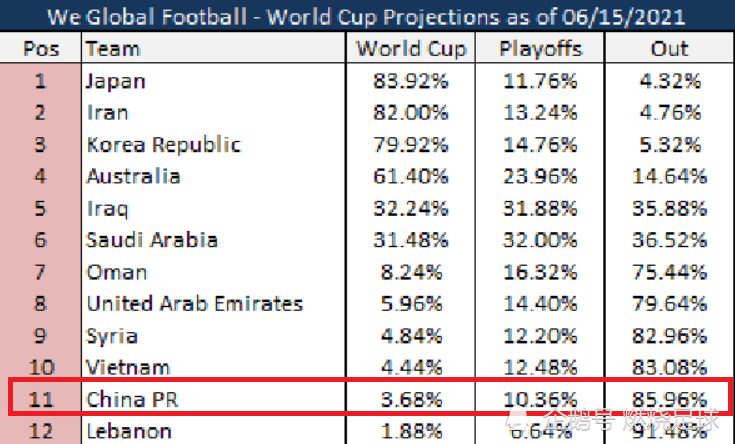Select the Playoffs column header

(540, 48)
